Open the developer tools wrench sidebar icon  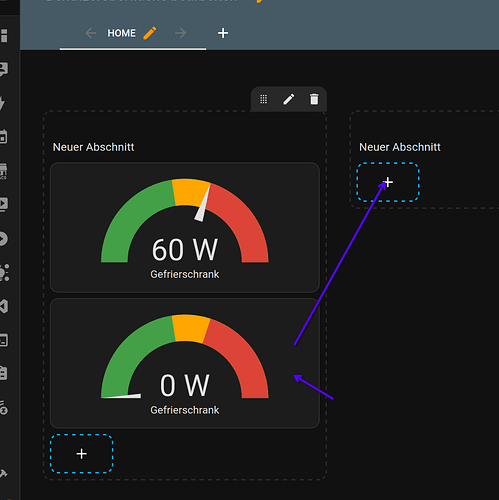pyautogui.click(x=3, y=473)
